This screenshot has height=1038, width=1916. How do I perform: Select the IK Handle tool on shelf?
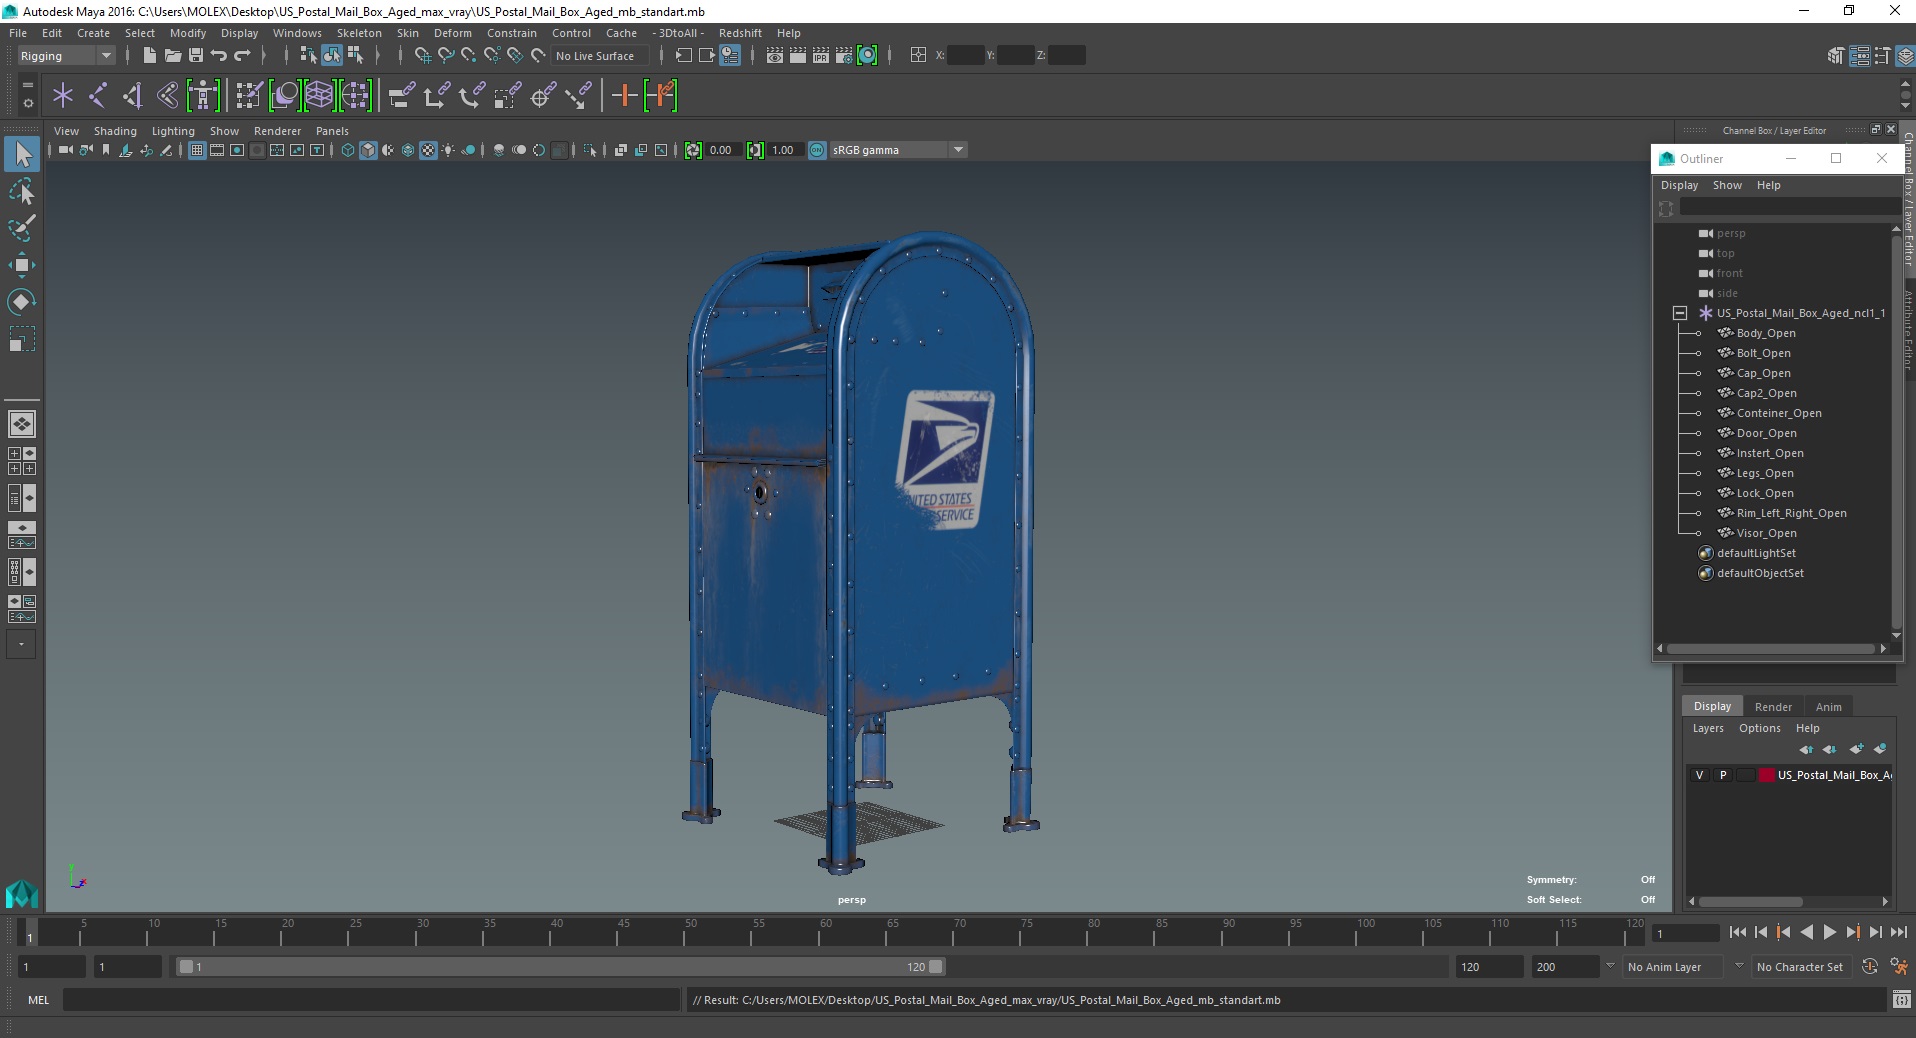(133, 96)
